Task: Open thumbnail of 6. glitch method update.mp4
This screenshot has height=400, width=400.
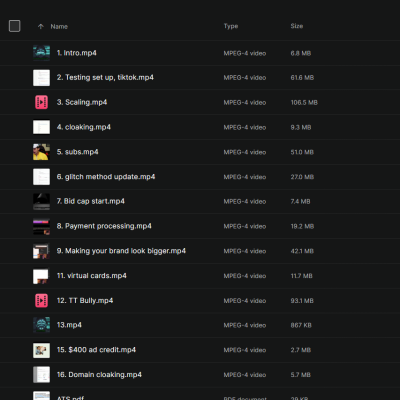Action: coord(41,177)
